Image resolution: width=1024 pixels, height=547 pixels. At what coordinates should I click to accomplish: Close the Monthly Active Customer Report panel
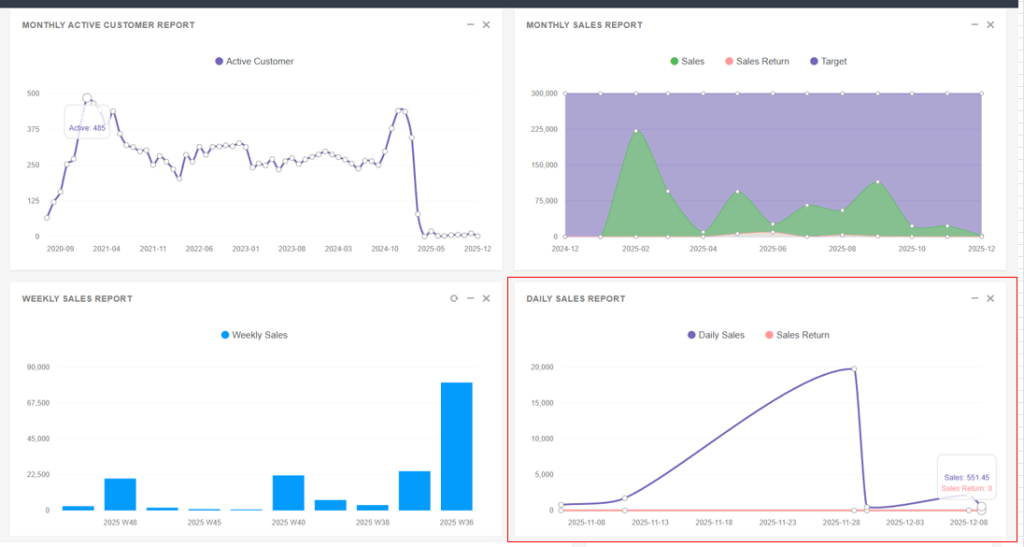coord(486,24)
